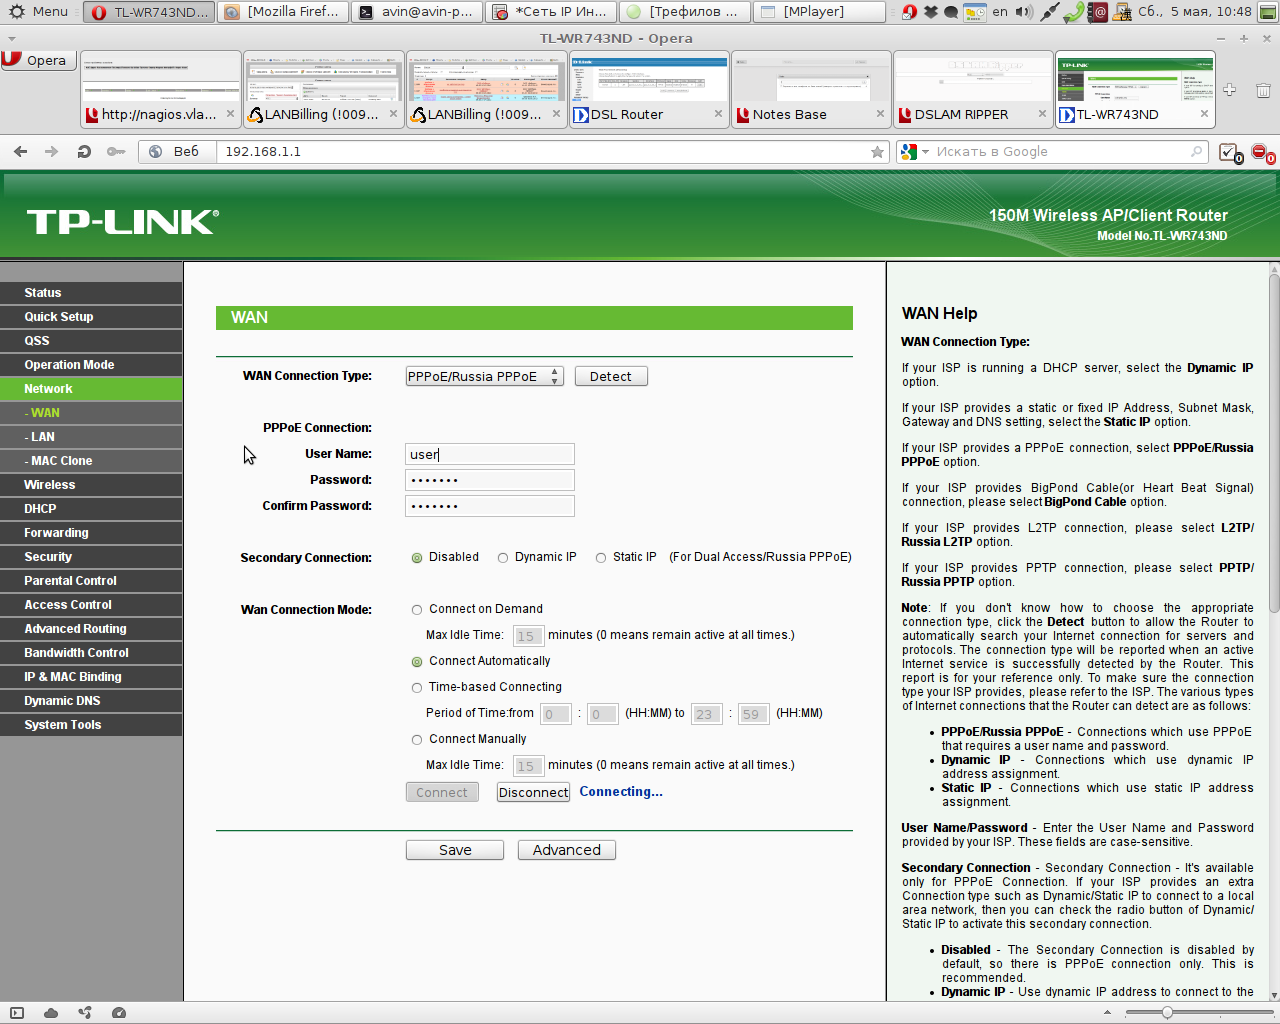Open Status page in sidebar
Image resolution: width=1280 pixels, height=1024 pixels.
(x=91, y=293)
